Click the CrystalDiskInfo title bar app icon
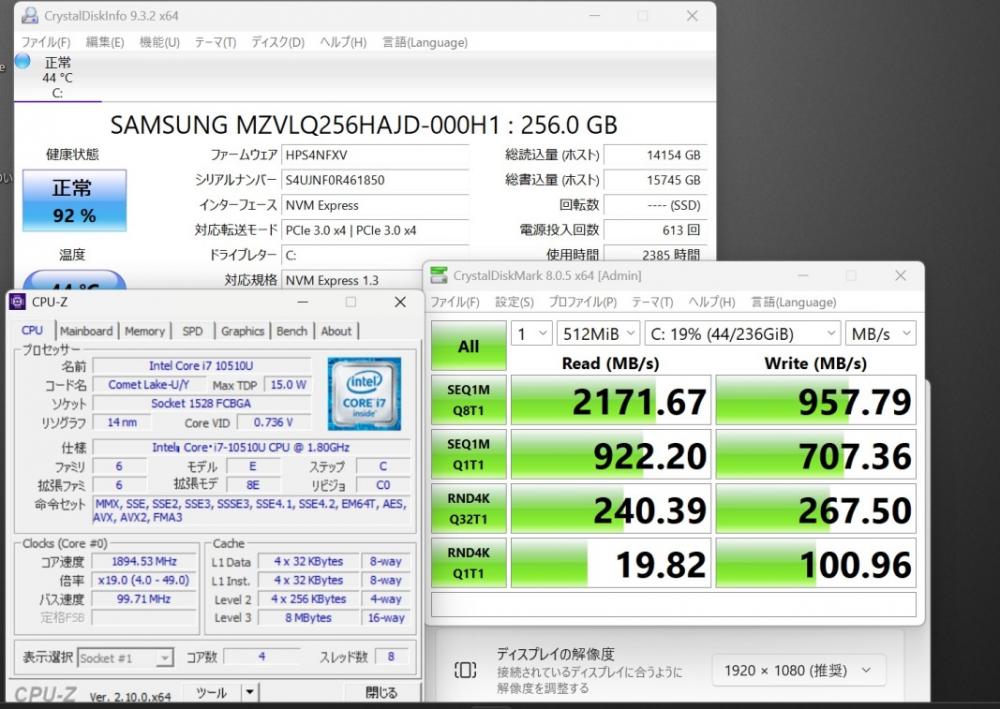1000x709 pixels. pyautogui.click(x=29, y=15)
